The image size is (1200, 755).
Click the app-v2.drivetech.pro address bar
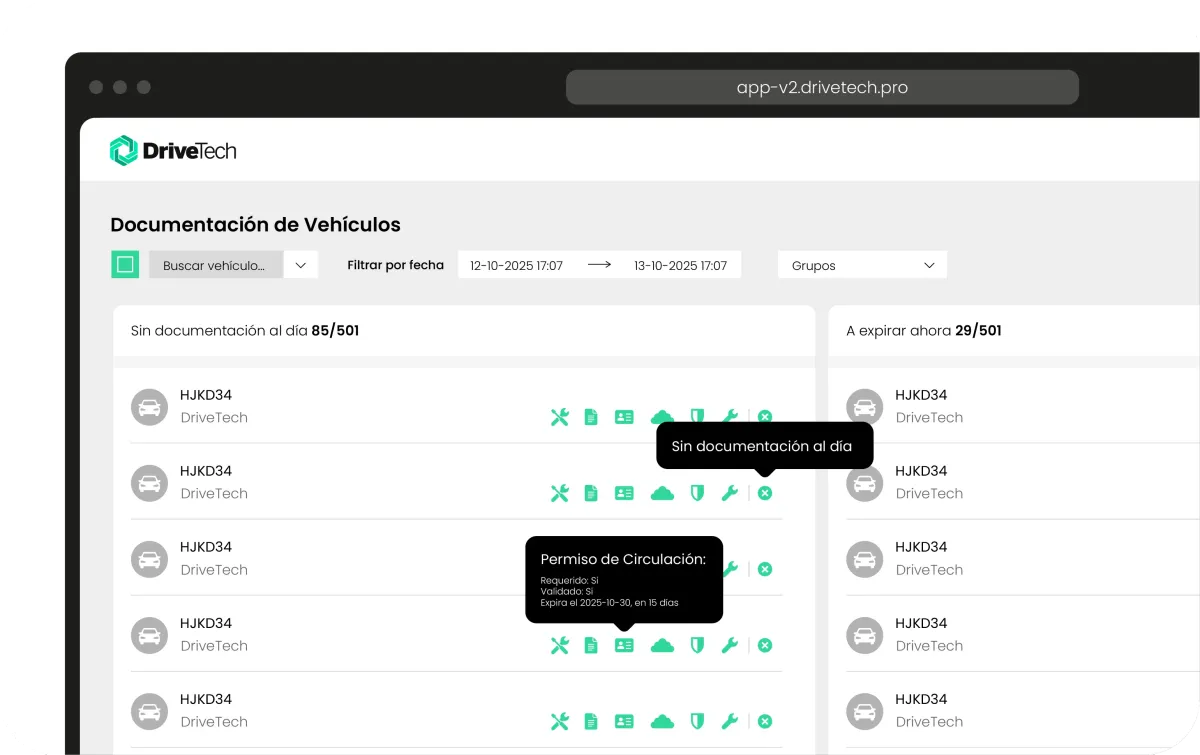822,87
